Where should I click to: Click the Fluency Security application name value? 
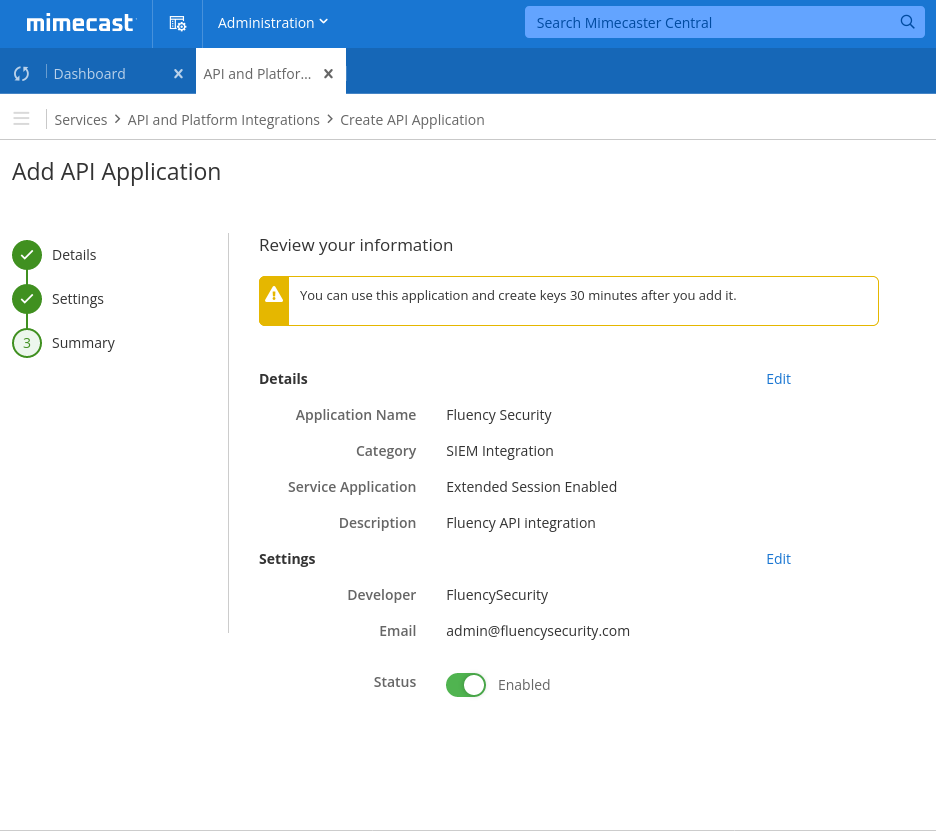tap(499, 415)
